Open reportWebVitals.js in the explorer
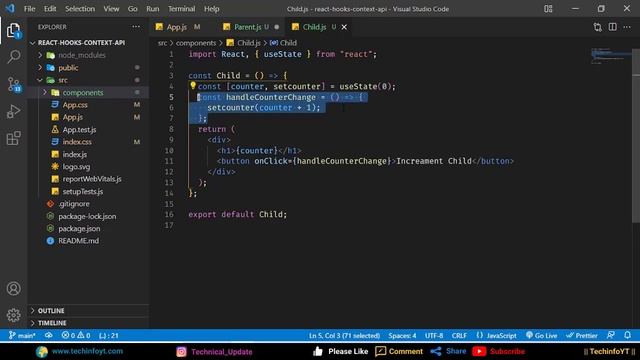 click(x=92, y=179)
